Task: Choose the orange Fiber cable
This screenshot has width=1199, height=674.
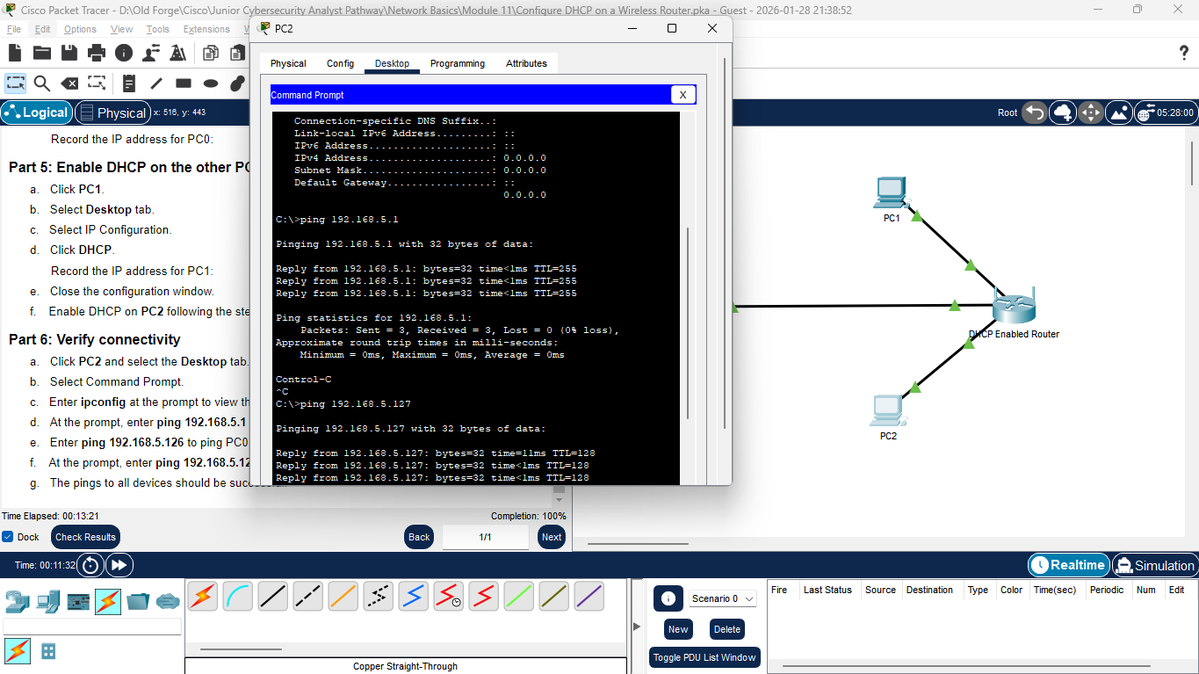Action: coord(343,597)
